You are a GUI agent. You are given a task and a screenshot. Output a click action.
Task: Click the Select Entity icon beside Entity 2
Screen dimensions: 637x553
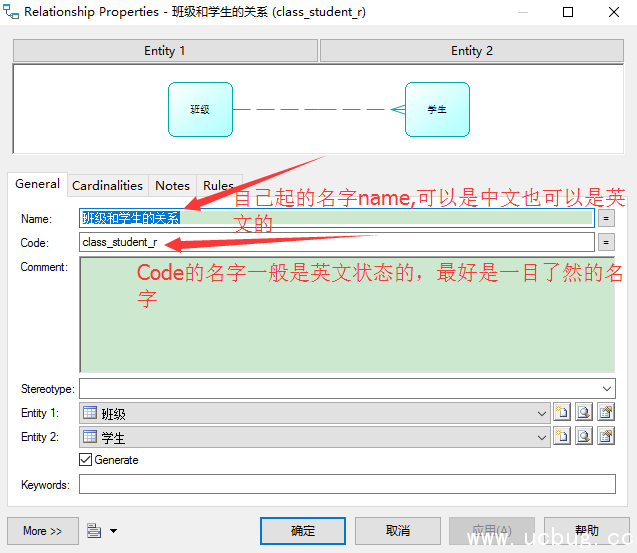(584, 437)
